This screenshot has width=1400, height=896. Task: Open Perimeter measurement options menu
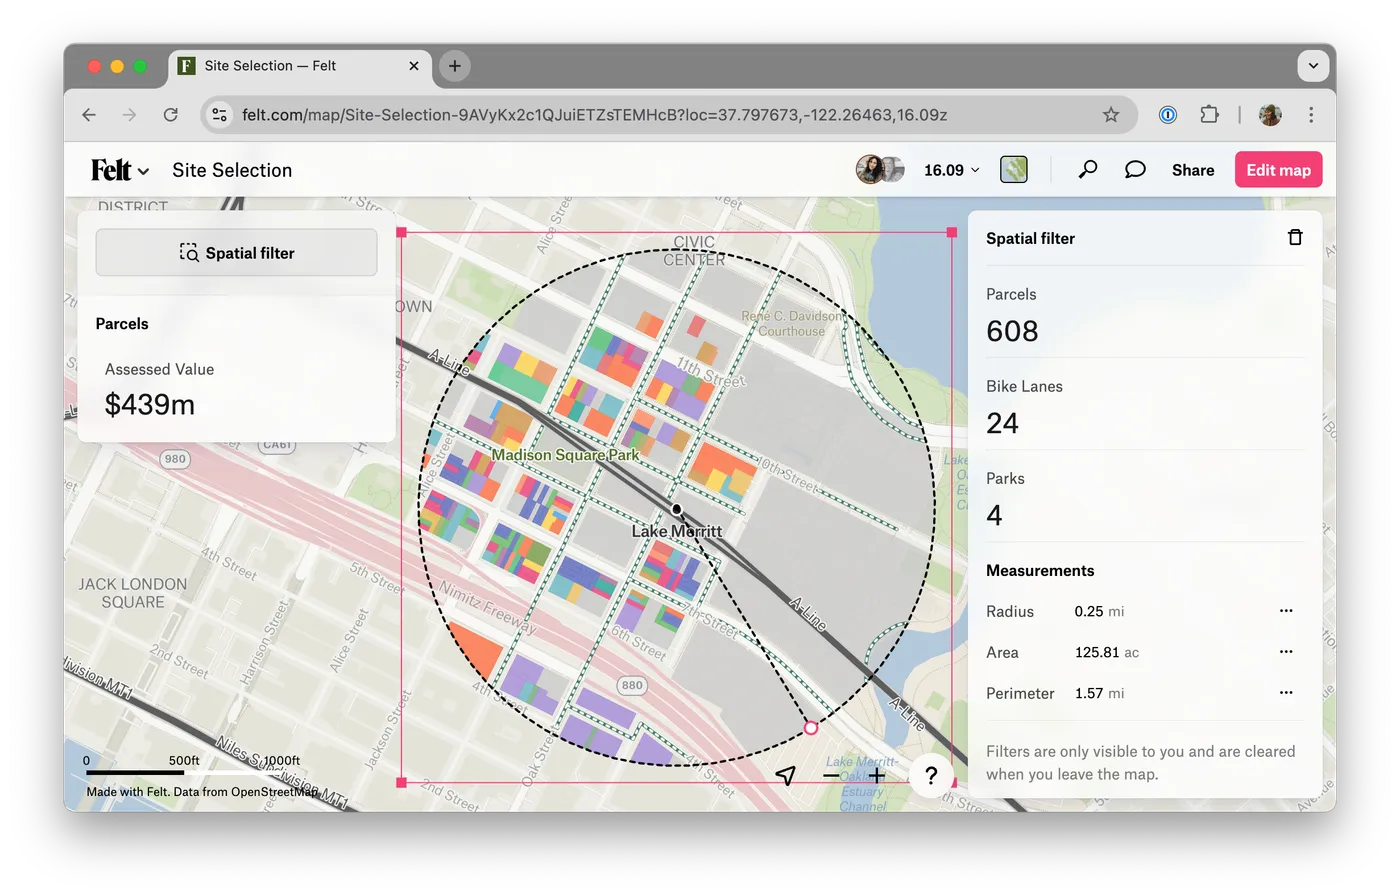point(1286,693)
